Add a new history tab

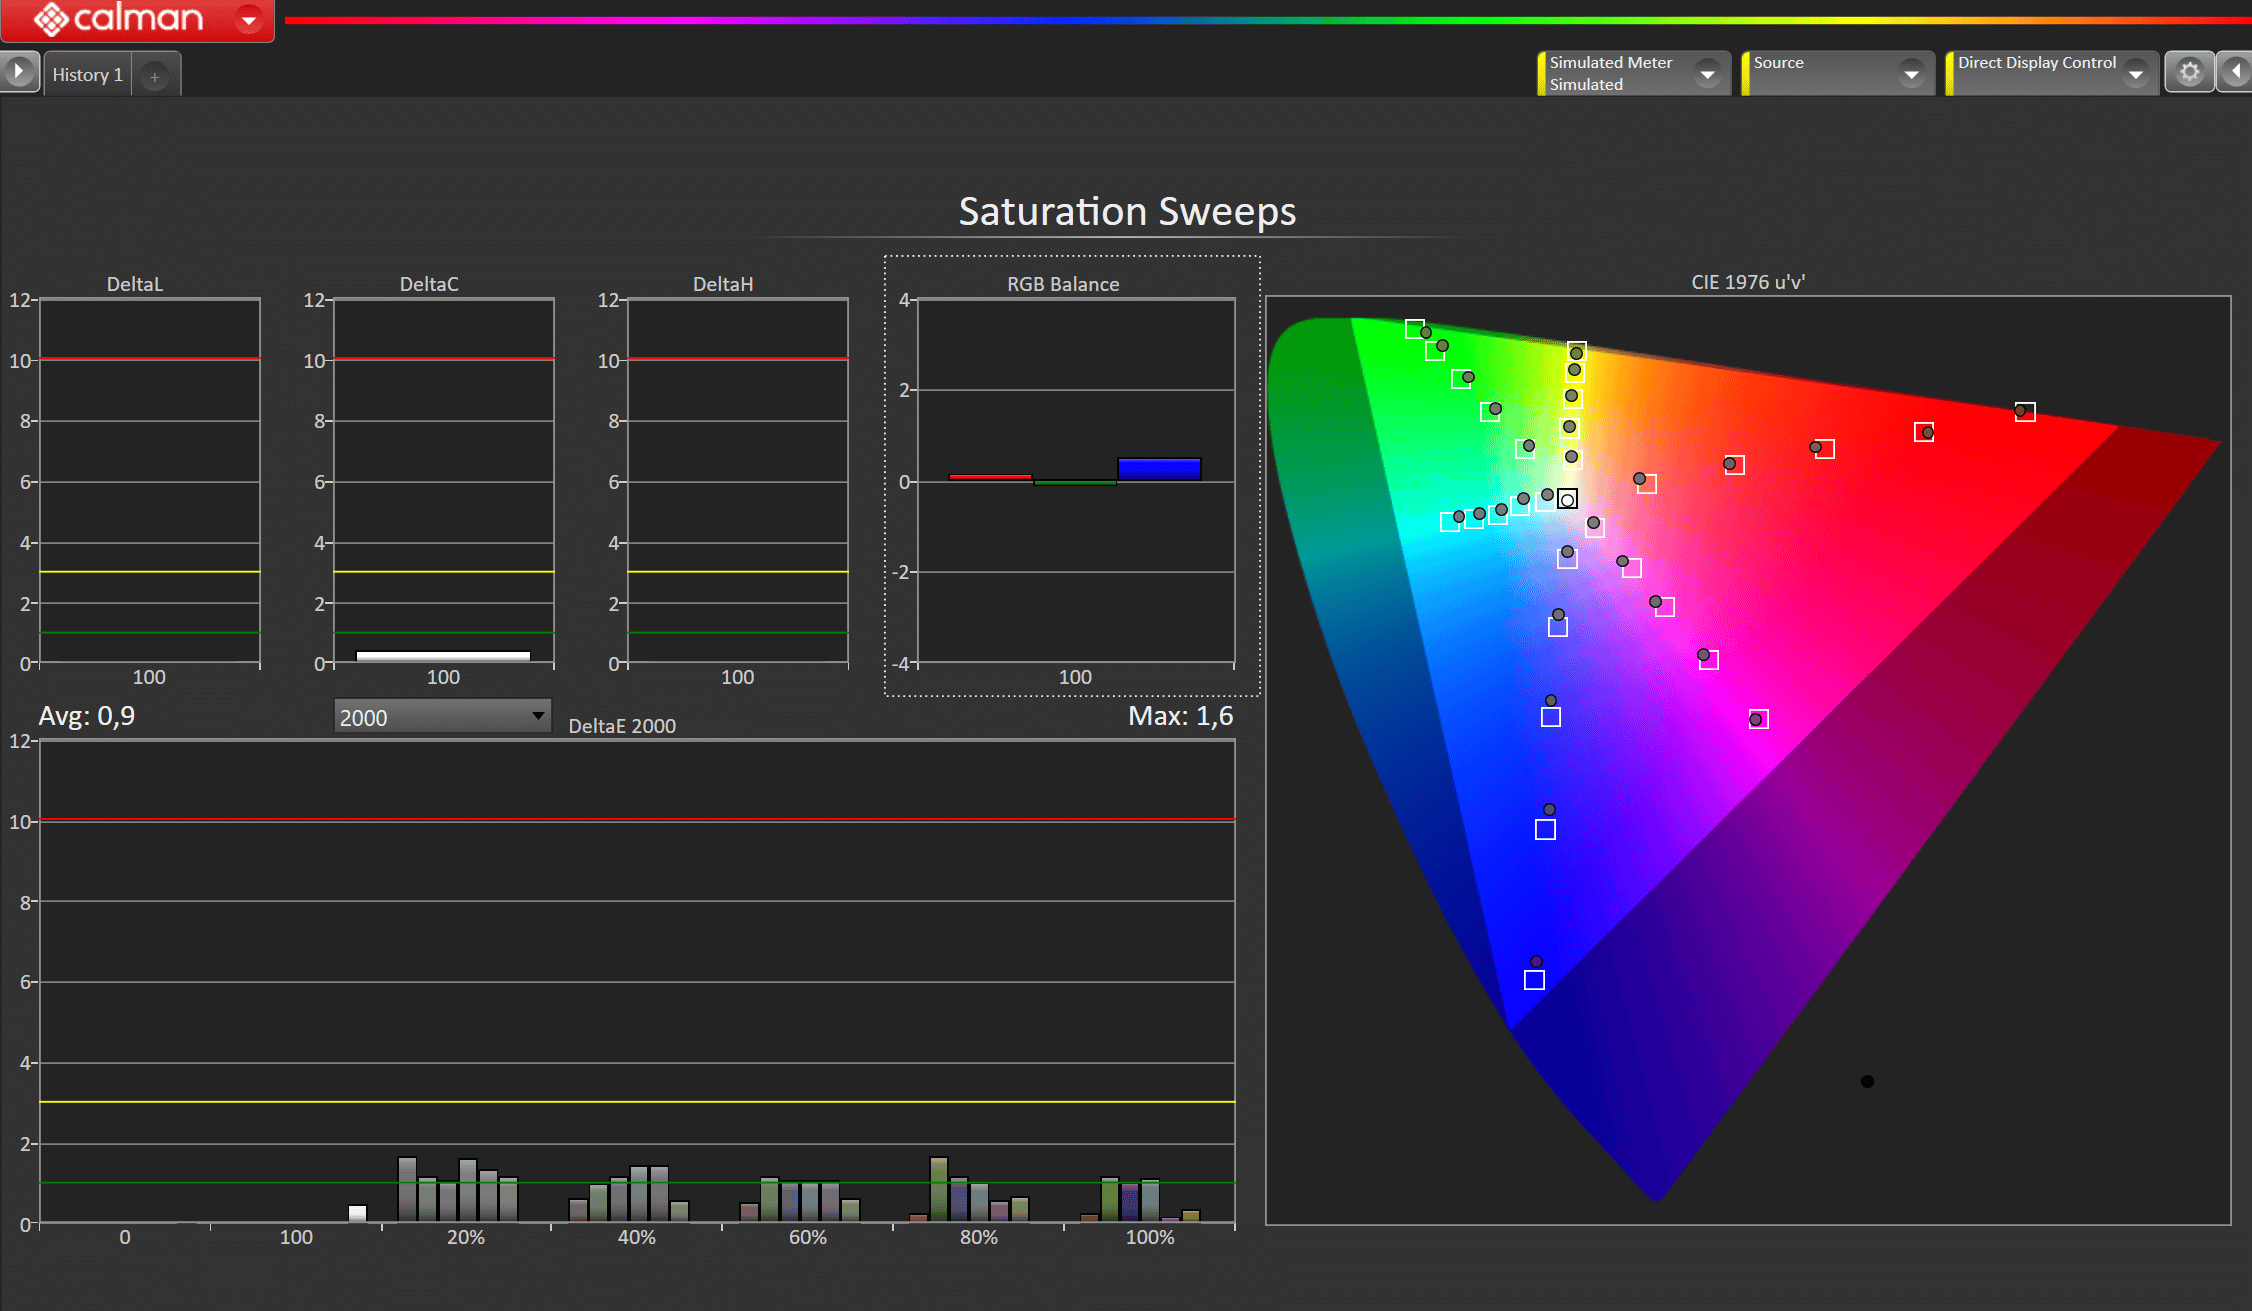(154, 76)
